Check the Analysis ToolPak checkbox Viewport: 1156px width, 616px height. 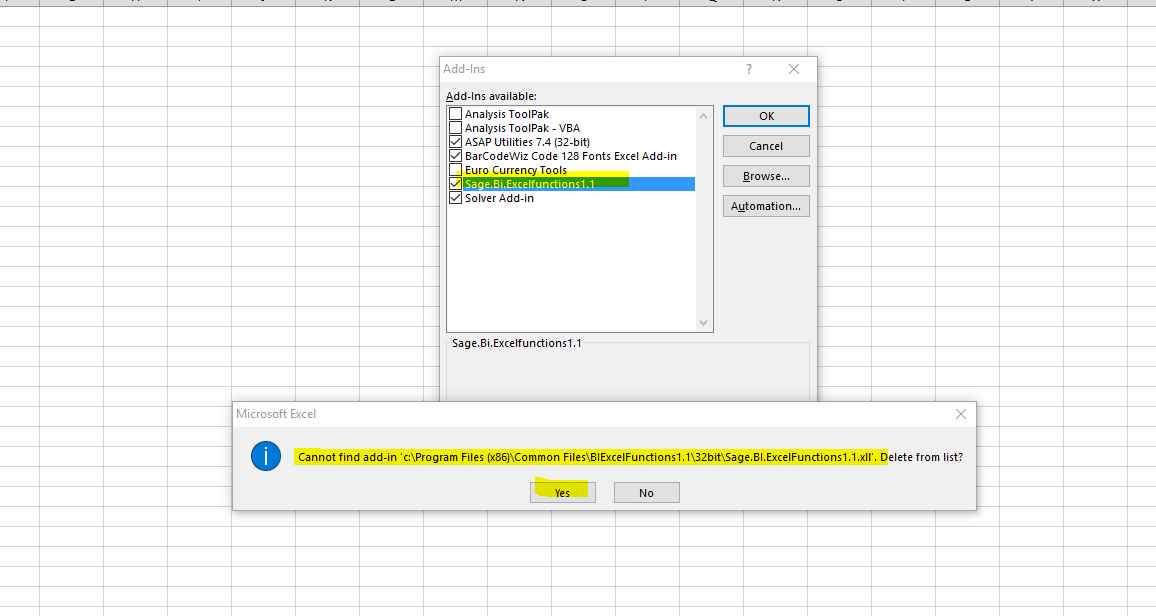tap(456, 114)
